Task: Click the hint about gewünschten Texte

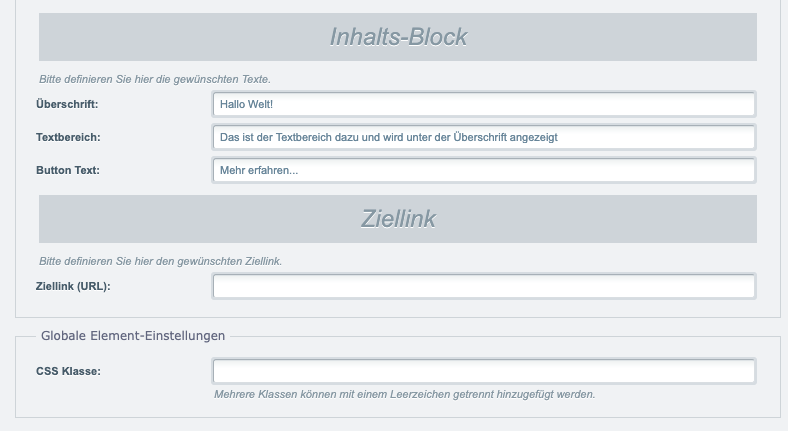Action: click(155, 79)
